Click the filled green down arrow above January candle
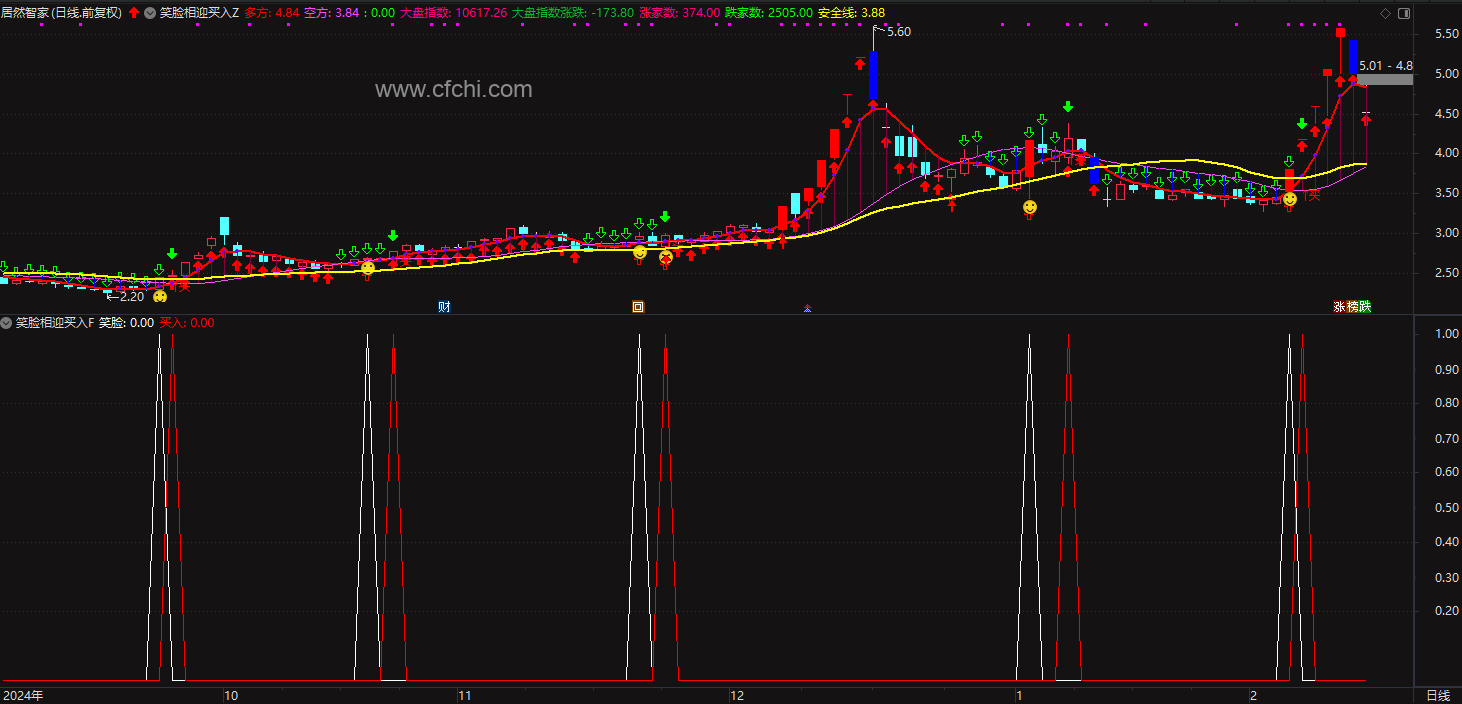The image size is (1462, 704). click(1068, 107)
